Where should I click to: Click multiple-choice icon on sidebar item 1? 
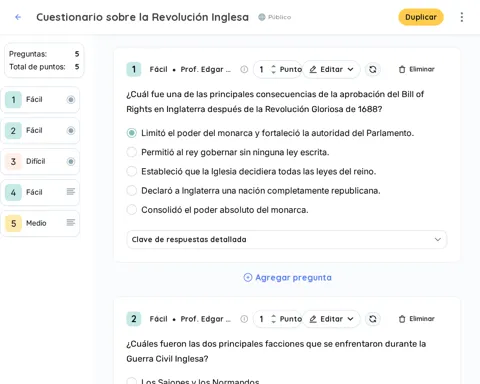pyautogui.click(x=71, y=100)
